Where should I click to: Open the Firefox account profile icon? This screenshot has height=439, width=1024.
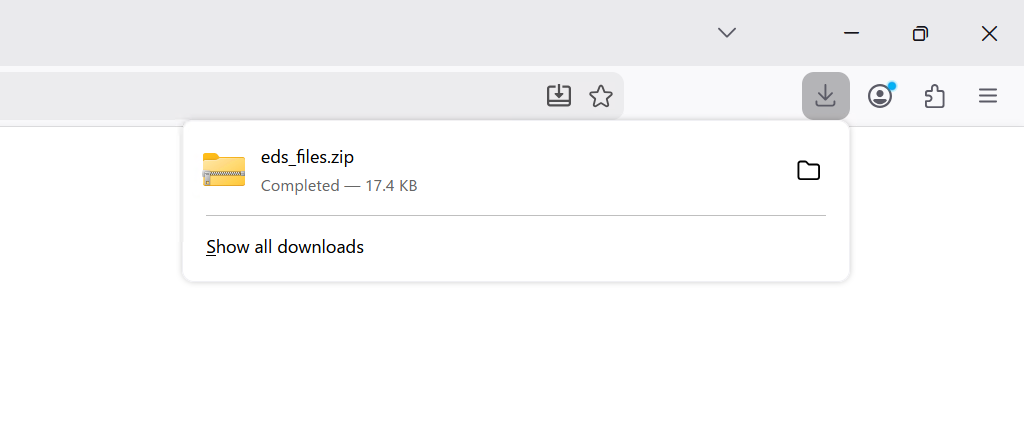point(880,96)
